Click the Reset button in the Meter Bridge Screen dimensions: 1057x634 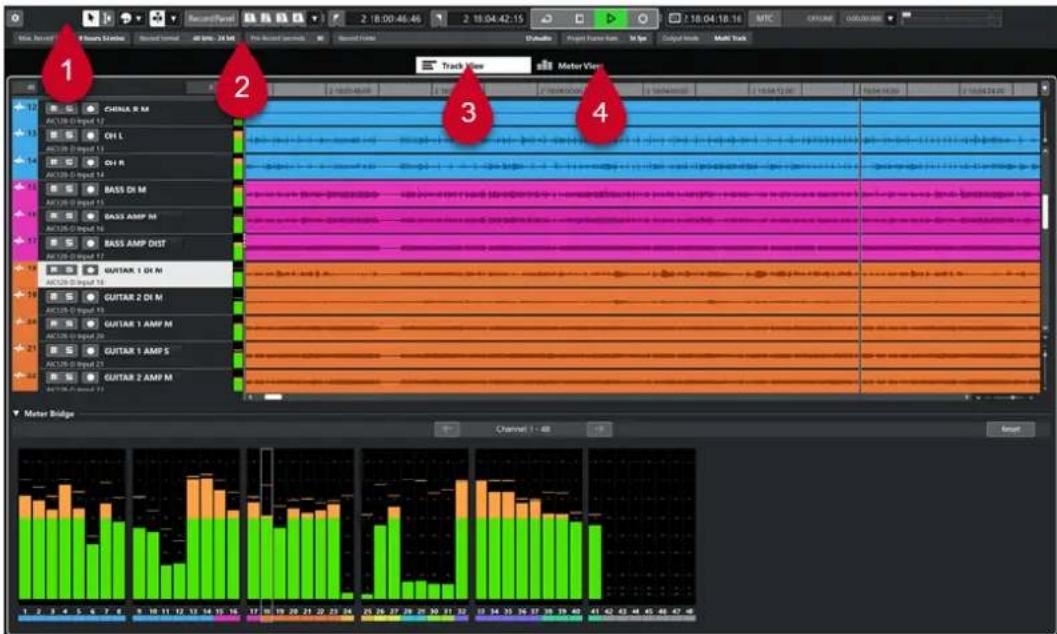(1010, 429)
